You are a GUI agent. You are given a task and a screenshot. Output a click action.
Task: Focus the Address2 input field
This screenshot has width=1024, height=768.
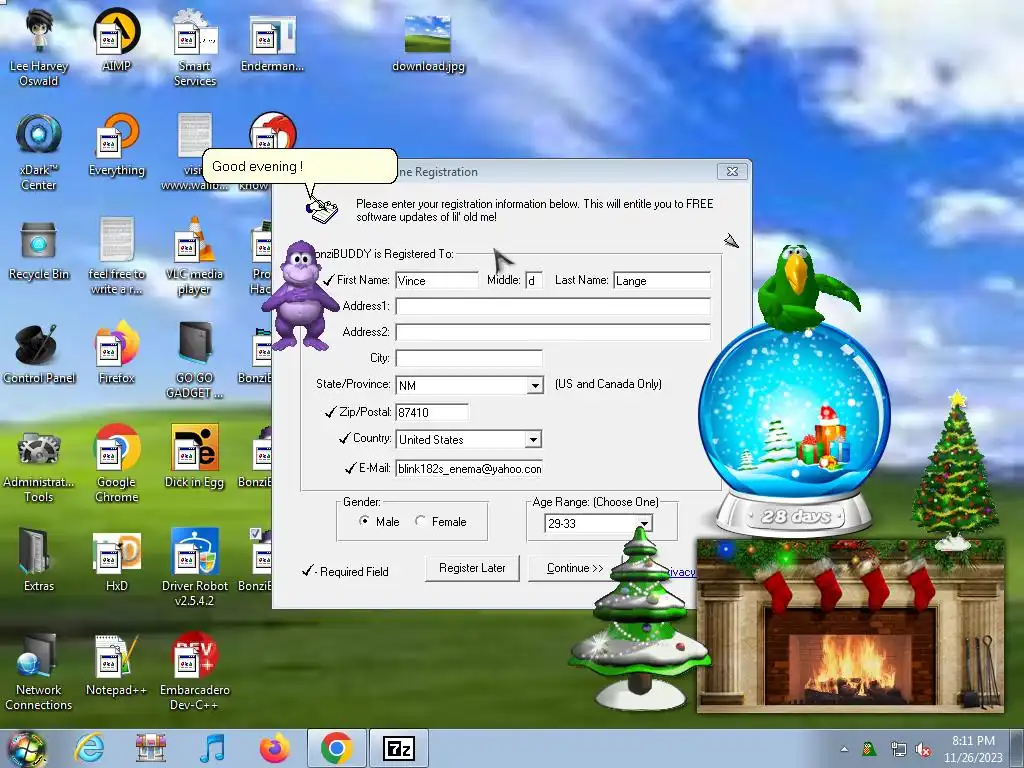552,332
